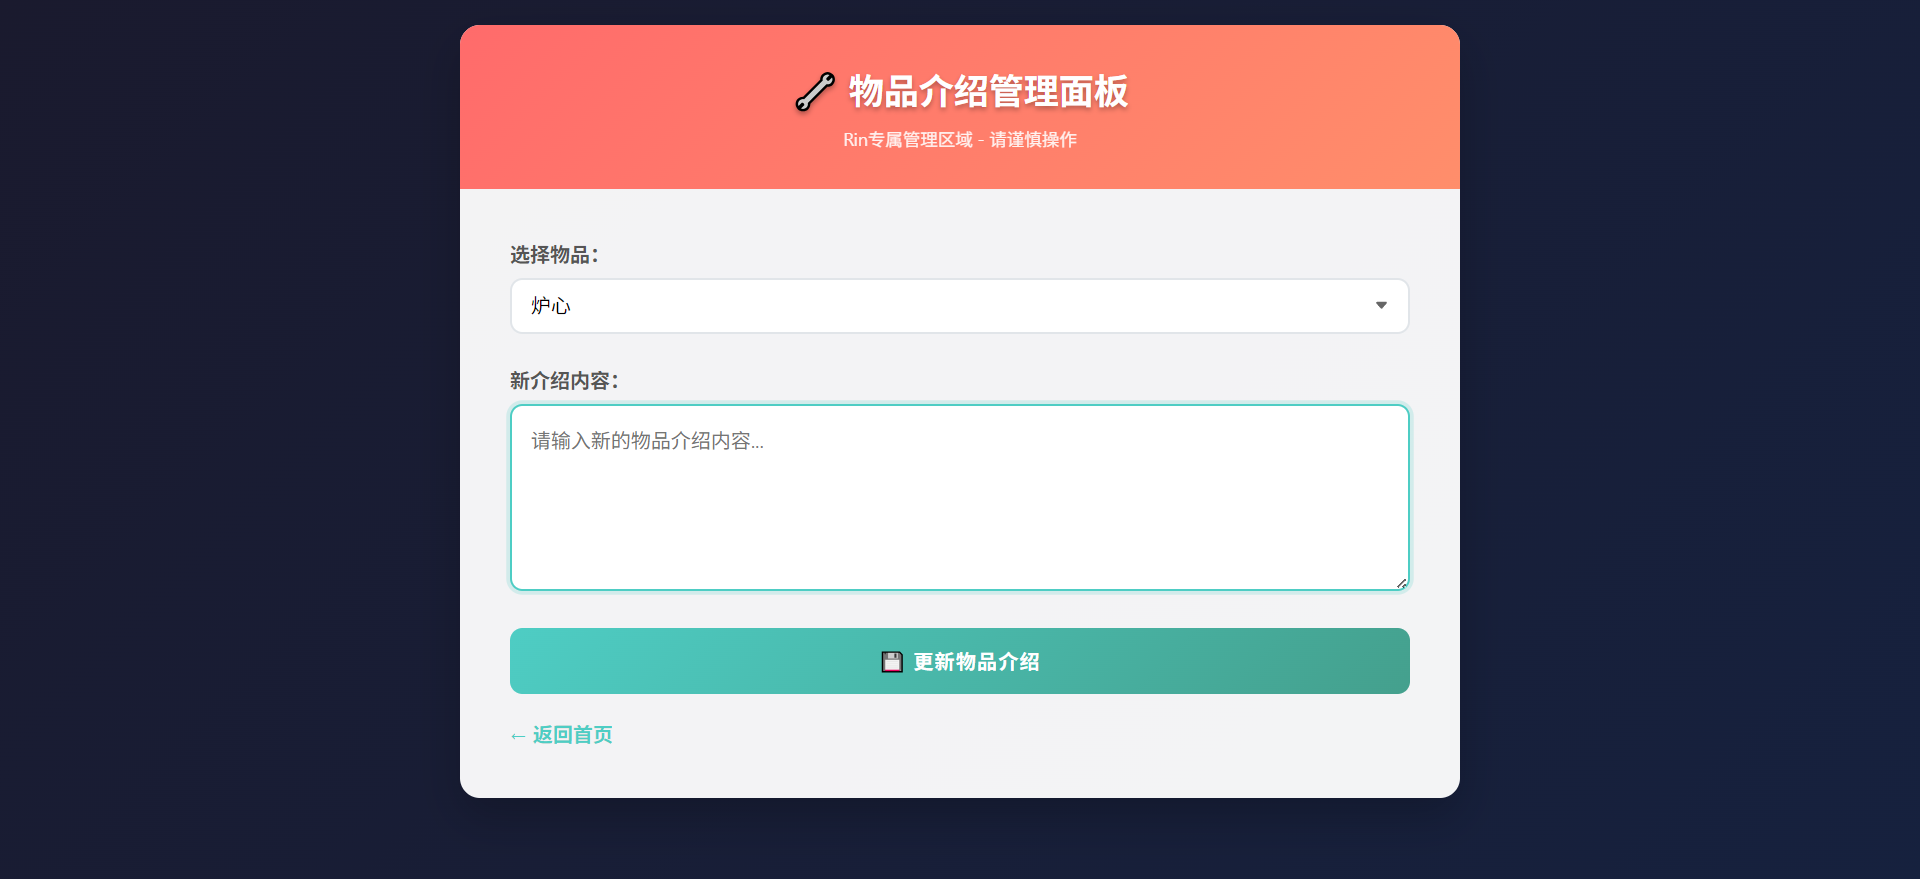This screenshot has height=879, width=1920.
Task: Click the 选择物品 field label
Action: [554, 255]
